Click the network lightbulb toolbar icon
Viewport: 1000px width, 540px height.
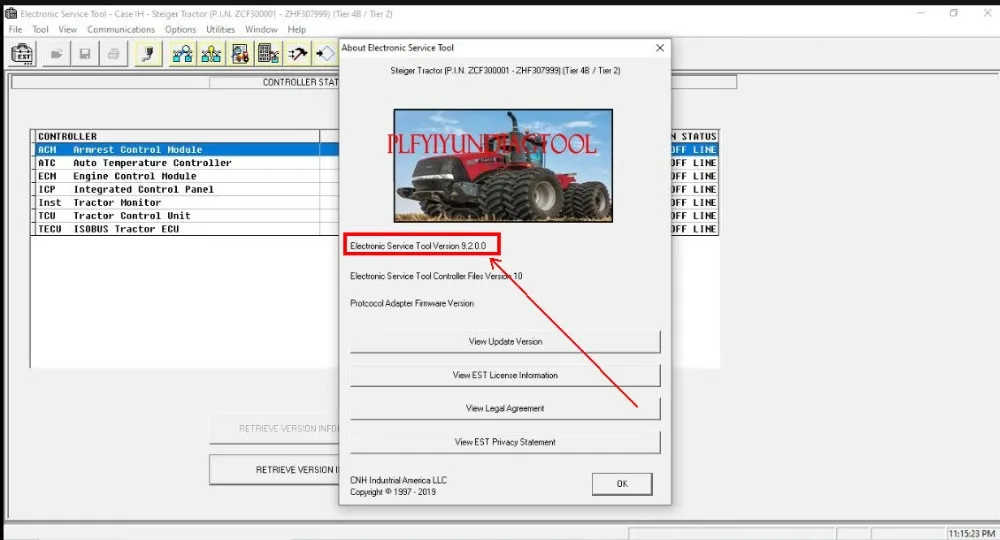tap(211, 54)
